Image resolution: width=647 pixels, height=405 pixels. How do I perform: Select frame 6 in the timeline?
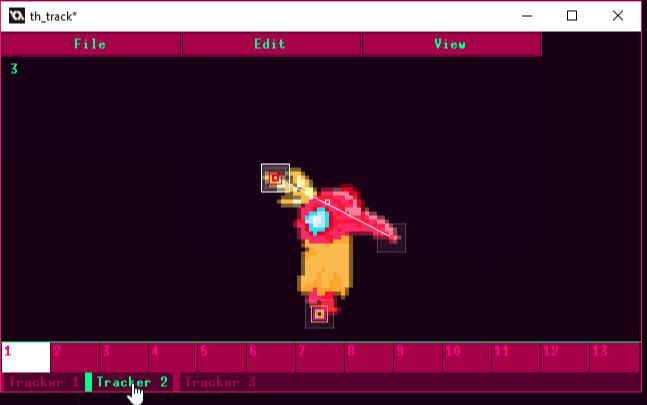(x=271, y=357)
